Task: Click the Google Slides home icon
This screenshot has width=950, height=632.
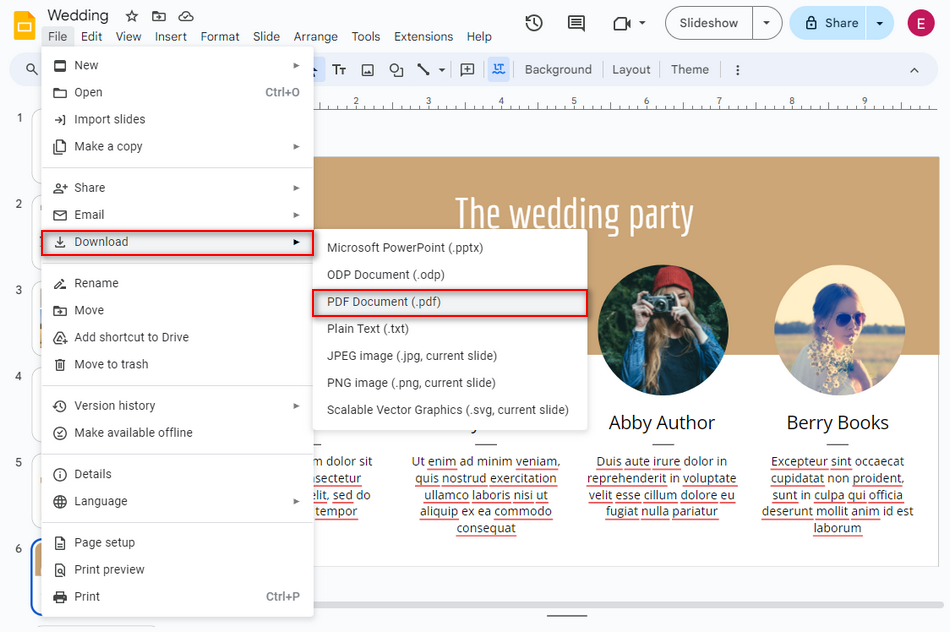Action: 23,22
